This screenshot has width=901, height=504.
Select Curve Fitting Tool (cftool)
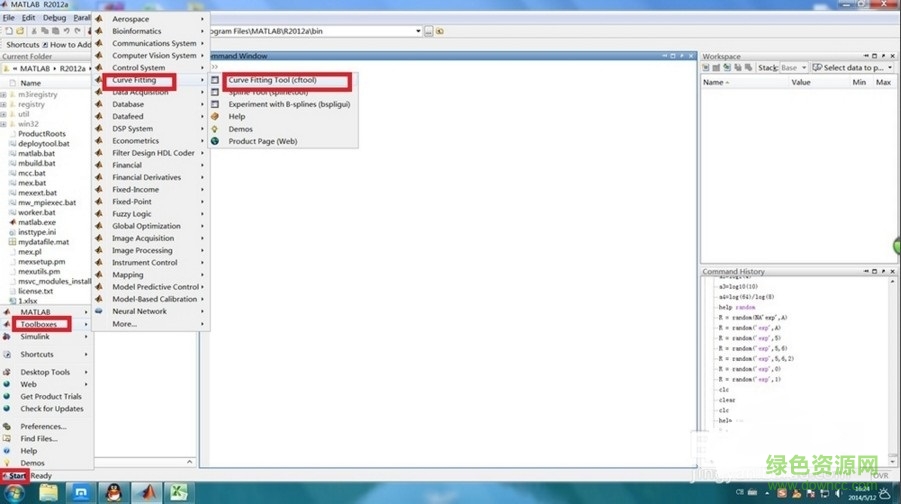(x=272, y=80)
